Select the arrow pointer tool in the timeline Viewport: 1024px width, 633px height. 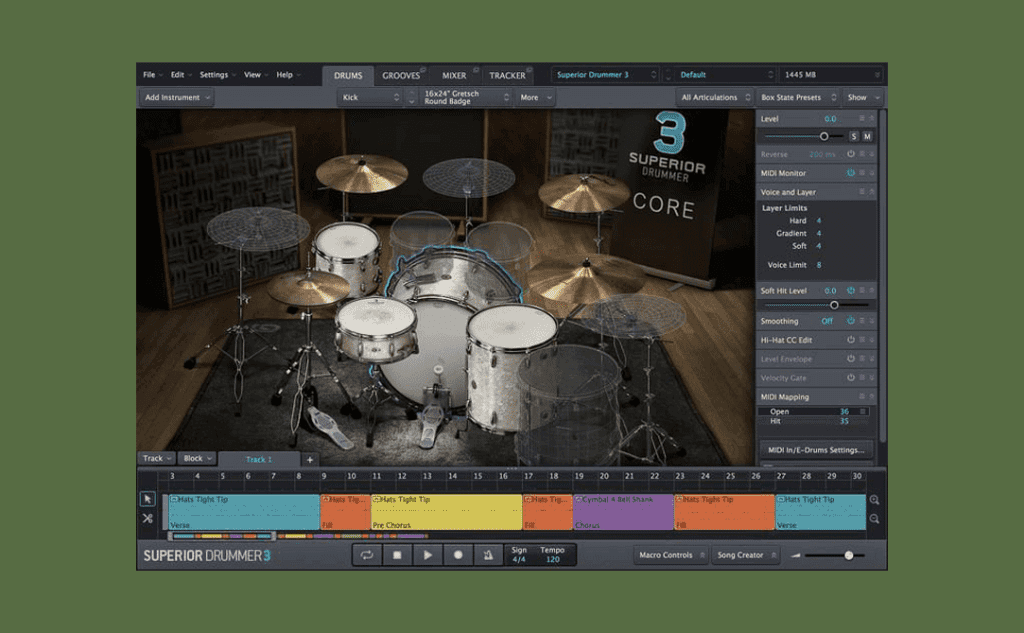pos(148,499)
